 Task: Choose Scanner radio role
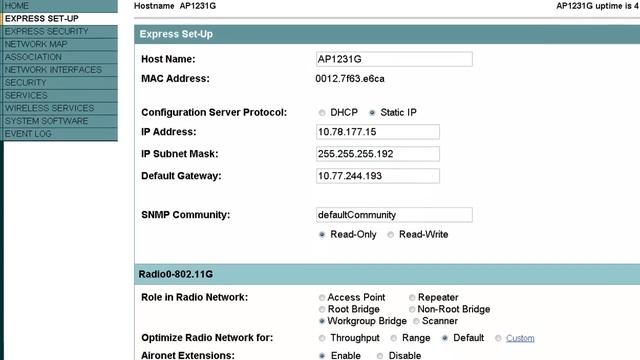click(x=416, y=321)
